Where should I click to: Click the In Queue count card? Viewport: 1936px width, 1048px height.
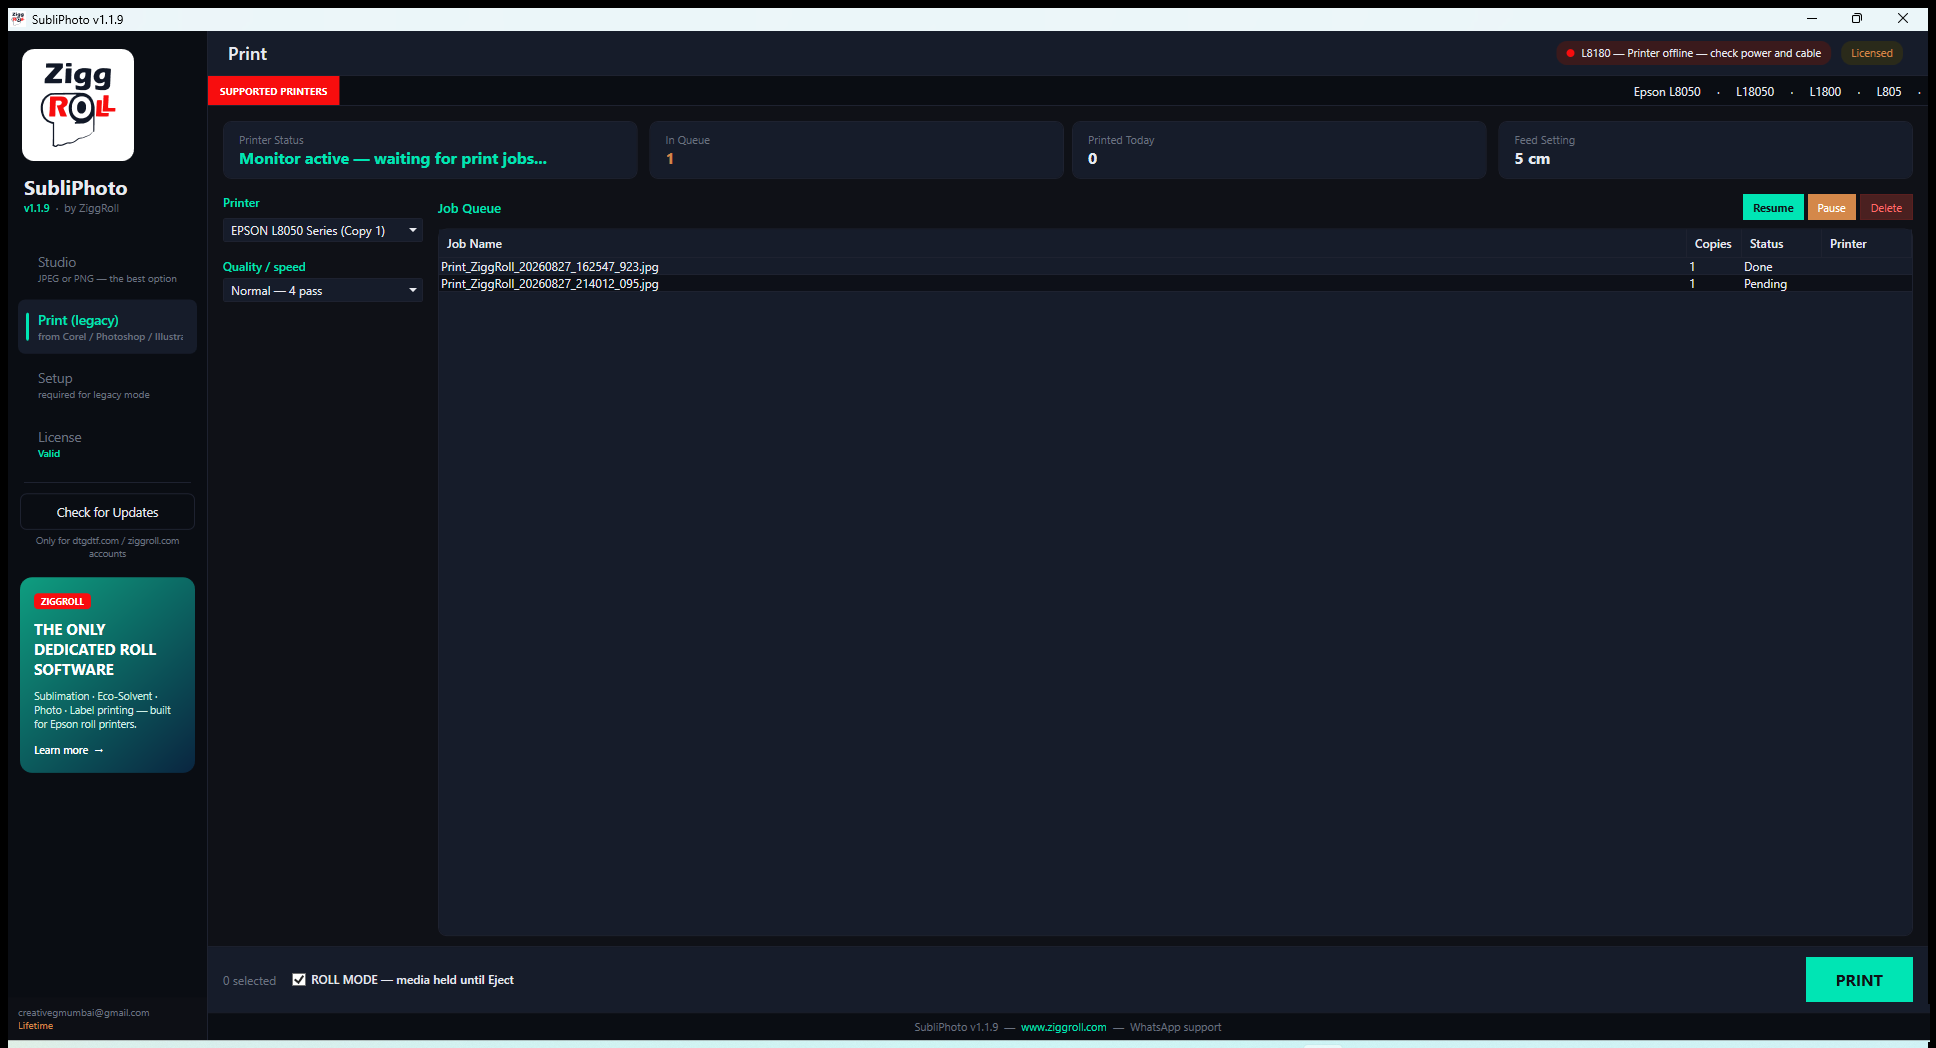click(856, 150)
